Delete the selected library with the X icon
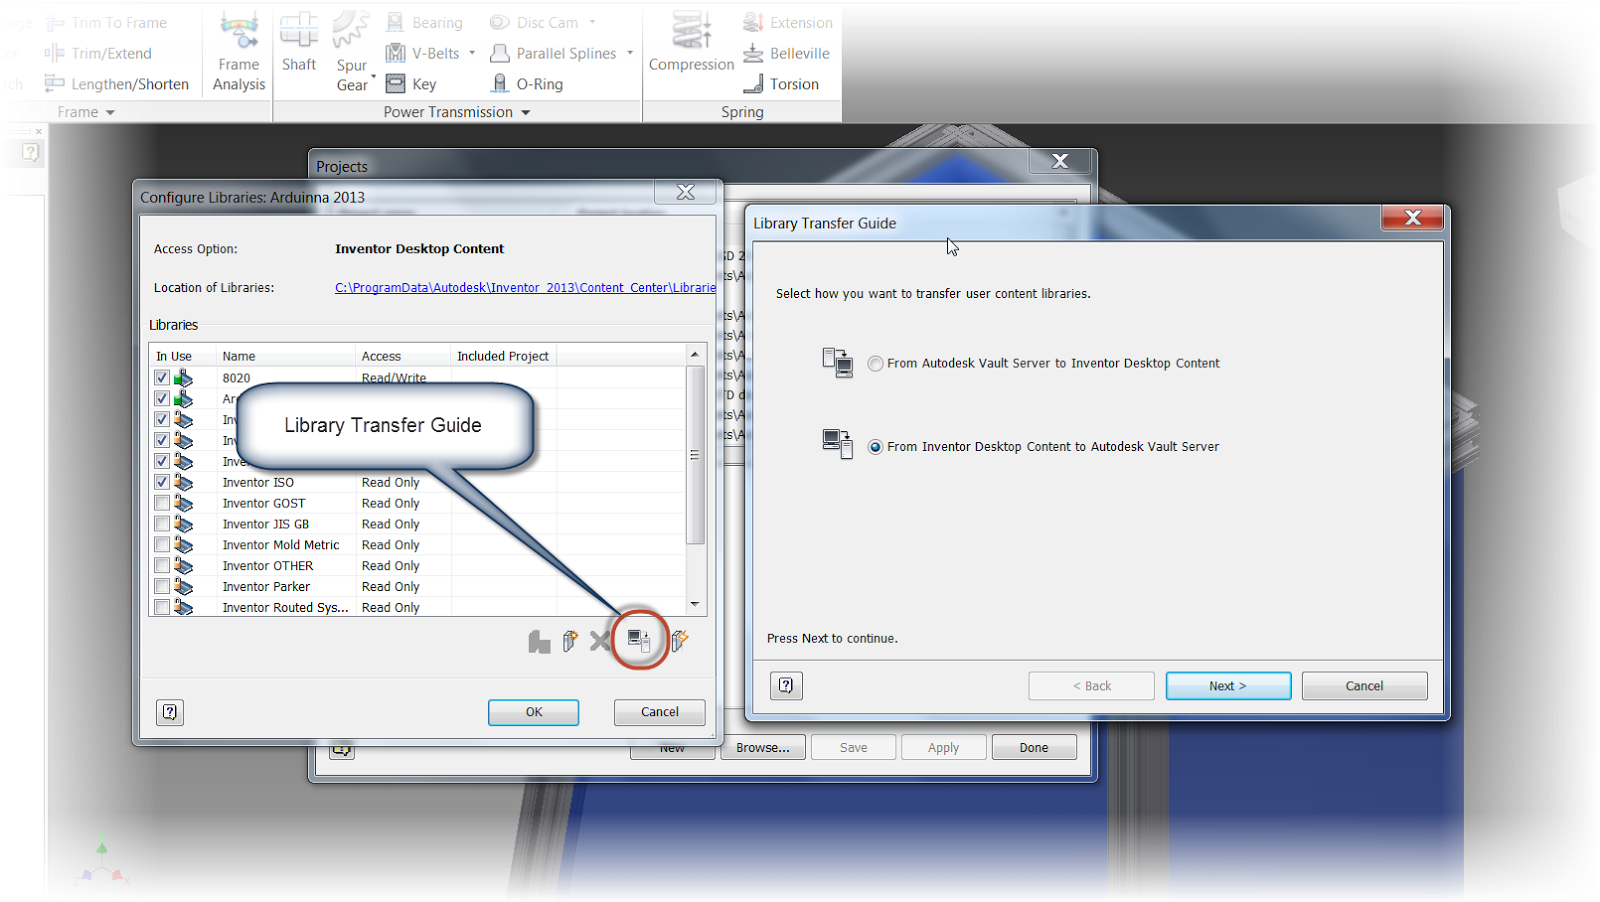 pos(600,641)
